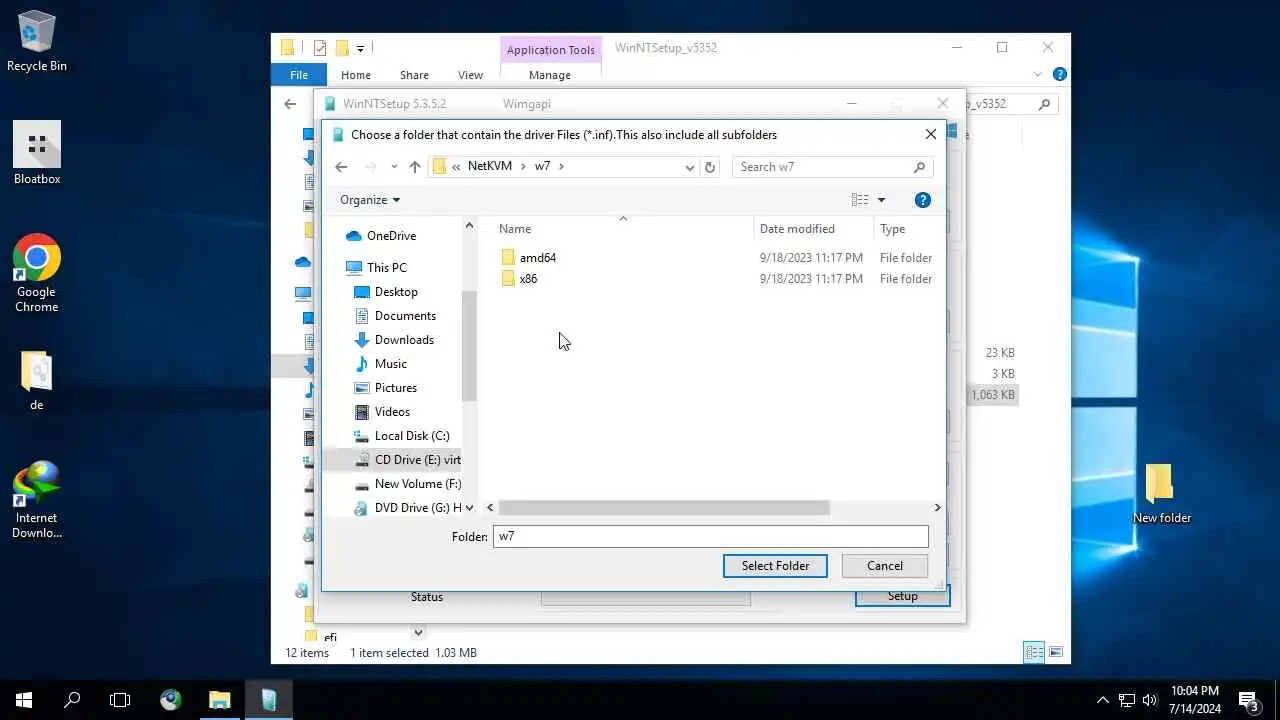Open the Share ribbon tab
1280x720 pixels.
click(414, 75)
